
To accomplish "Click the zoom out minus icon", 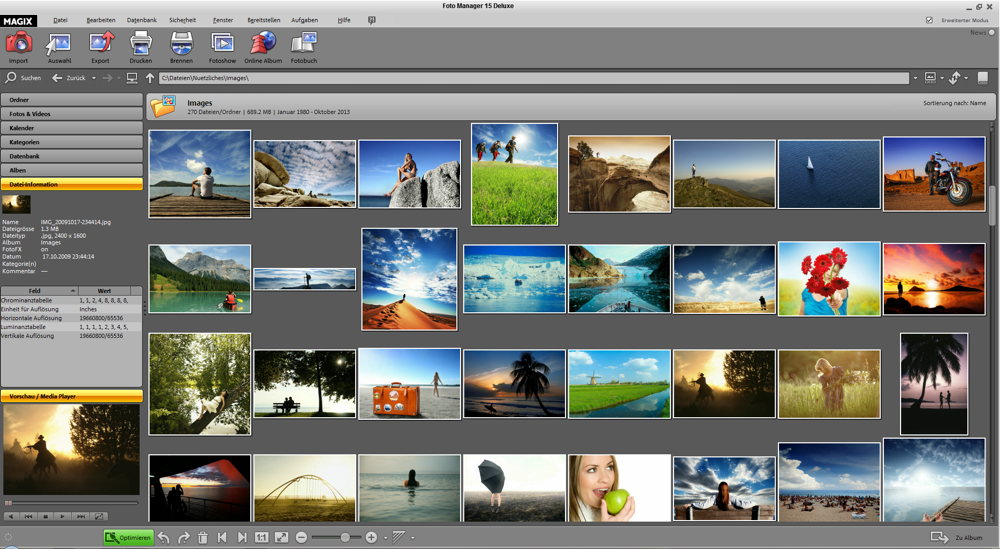I will click(x=302, y=538).
